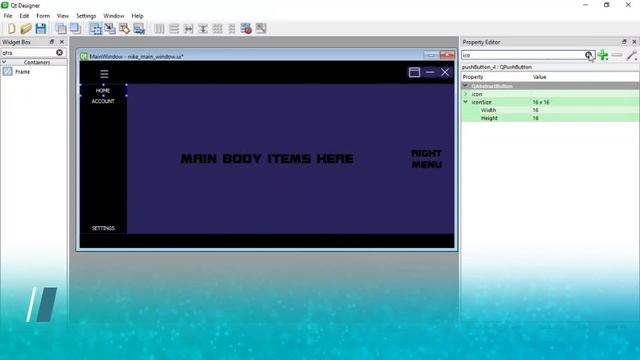Click the Bring to Front toolbar icon
Screen dimensions: 640x360
click(75, 29)
